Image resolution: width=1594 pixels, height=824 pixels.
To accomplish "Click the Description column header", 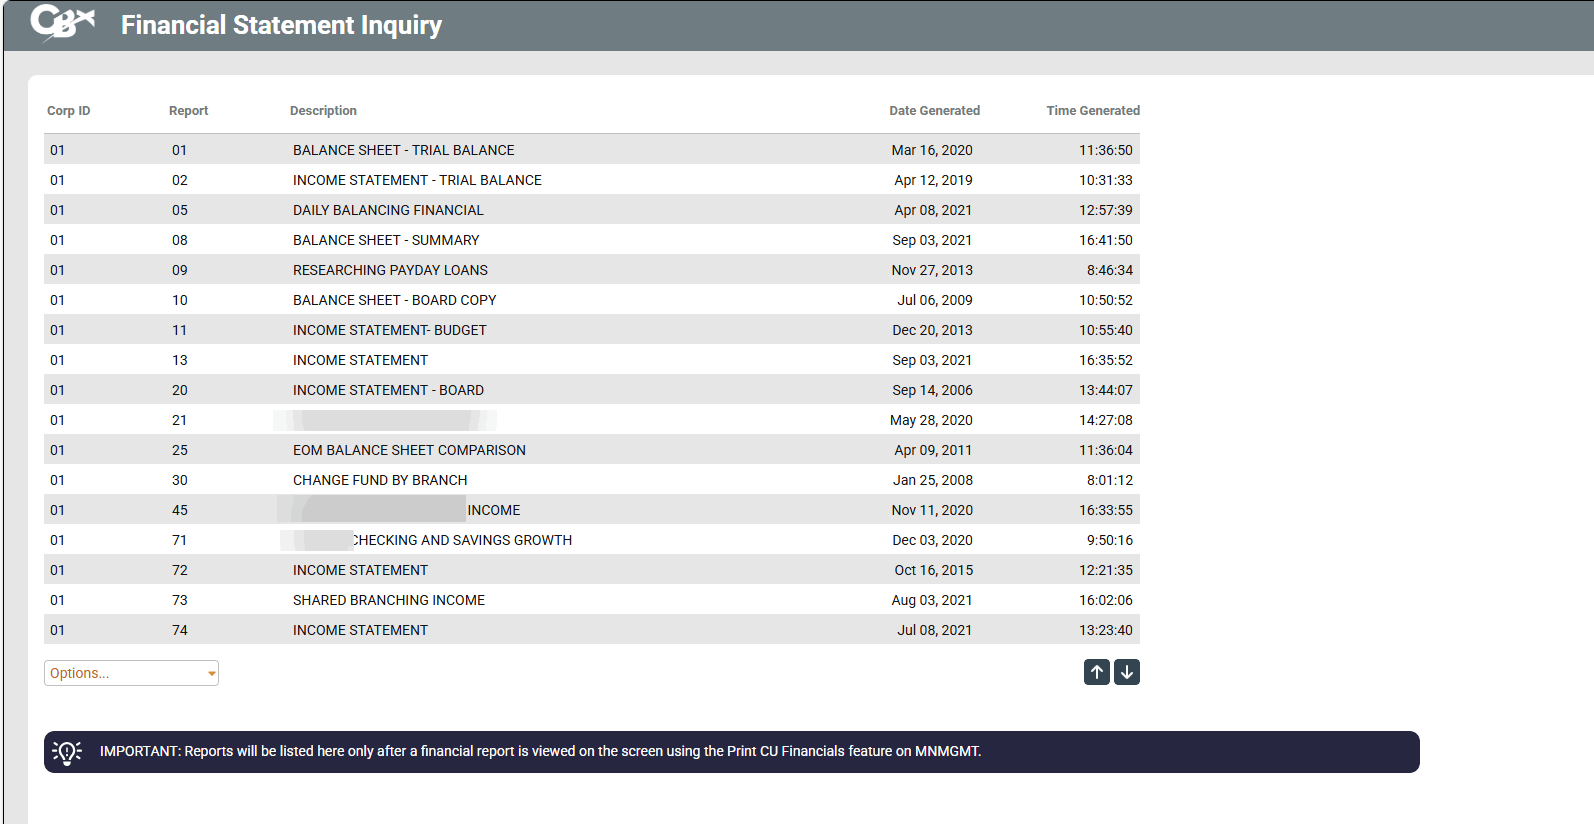I will point(323,111).
